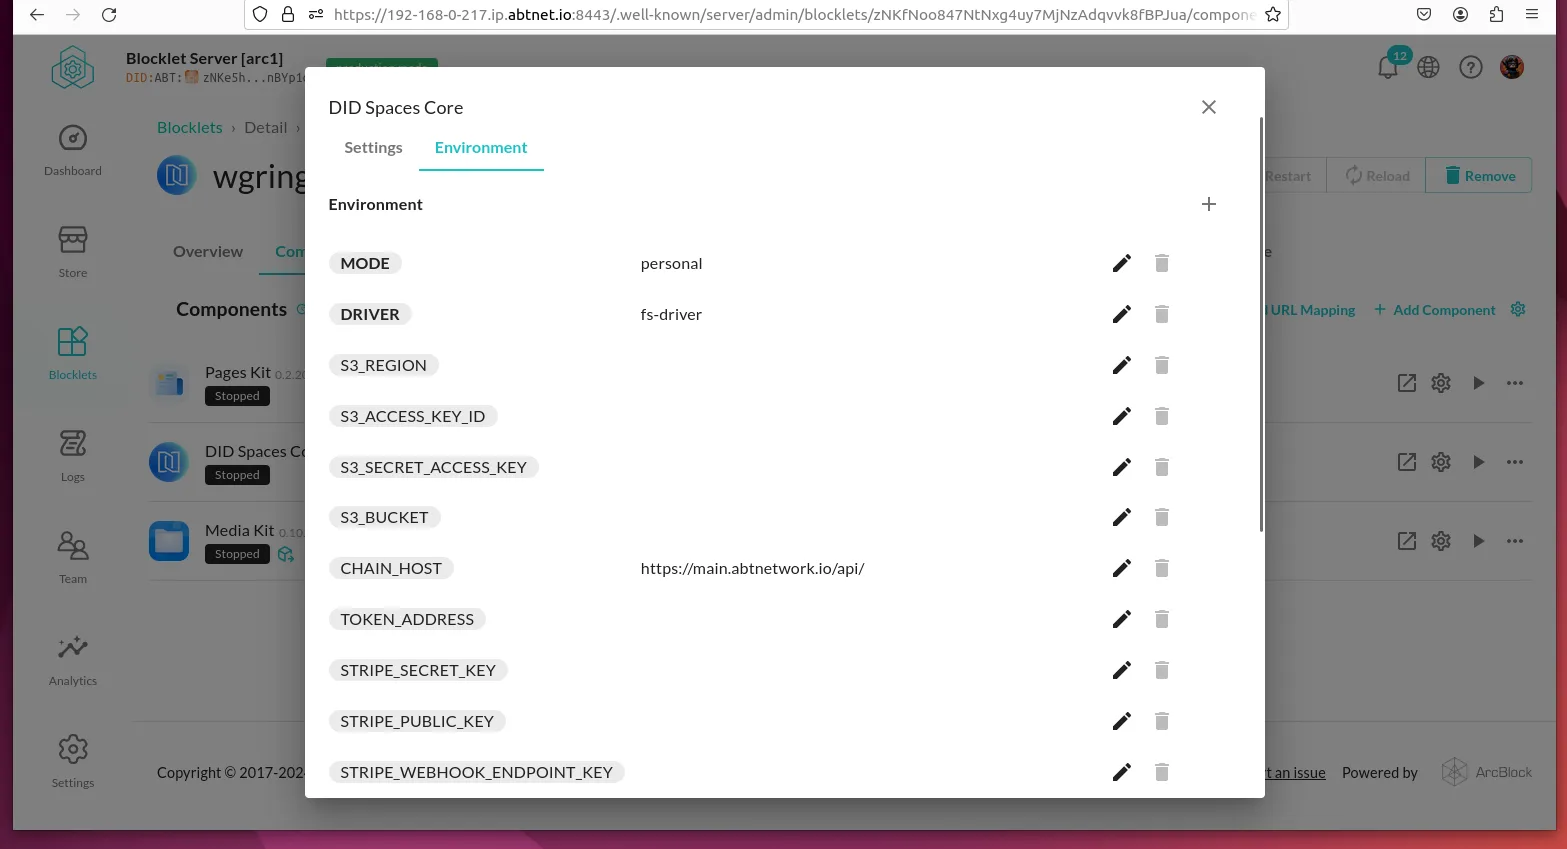Open the Overview tab behind the dialog
1567x849 pixels.
[208, 252]
